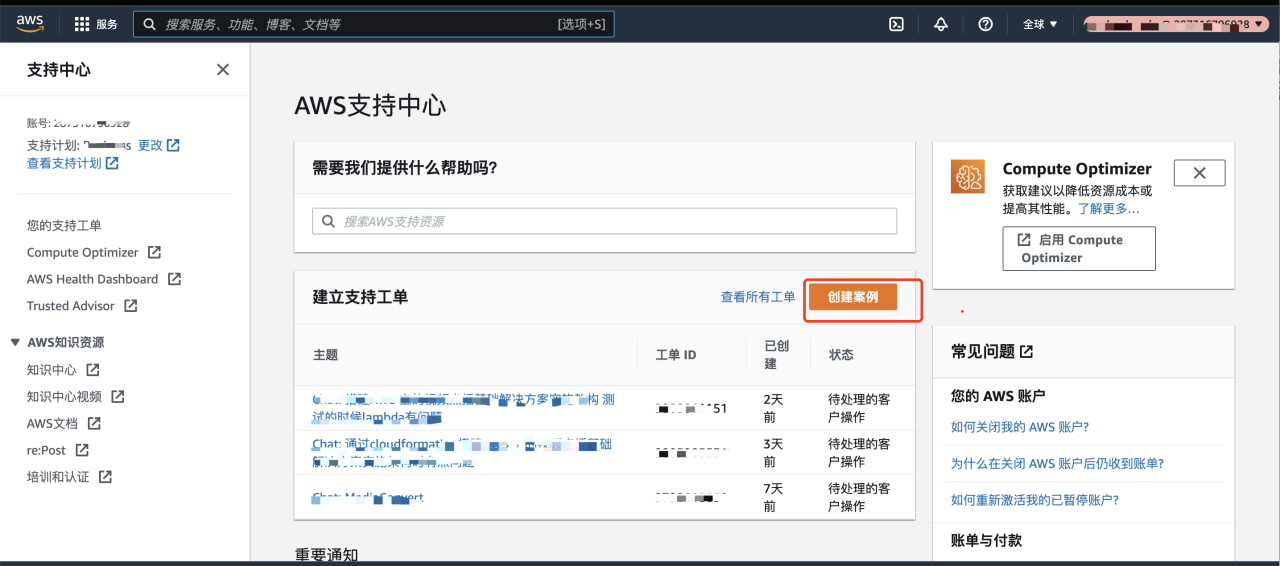This screenshot has width=1280, height=566.
Task: Click external-link icon beside 查看支持计划
Action: pyautogui.click(x=112, y=163)
